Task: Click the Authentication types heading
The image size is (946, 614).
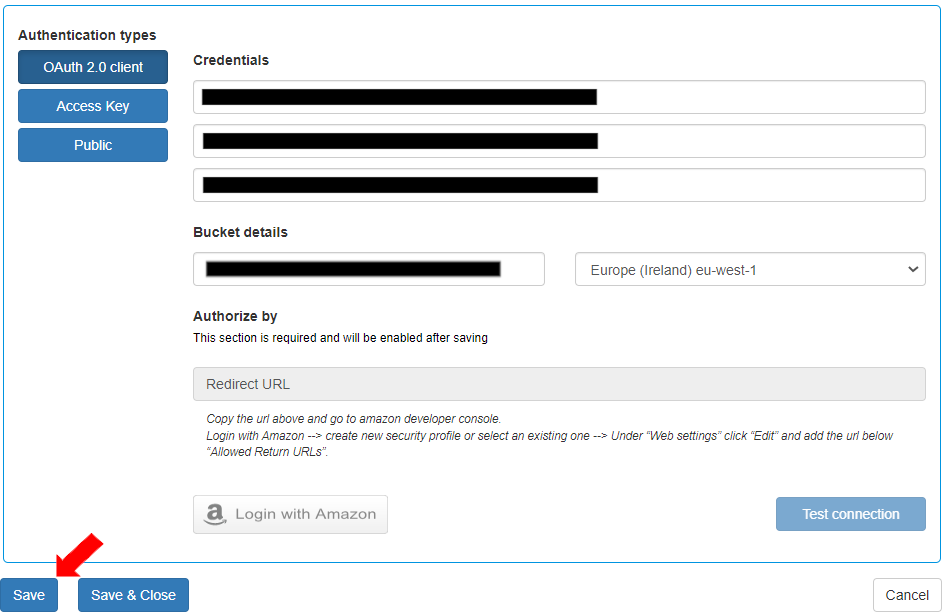Action: coord(87,35)
